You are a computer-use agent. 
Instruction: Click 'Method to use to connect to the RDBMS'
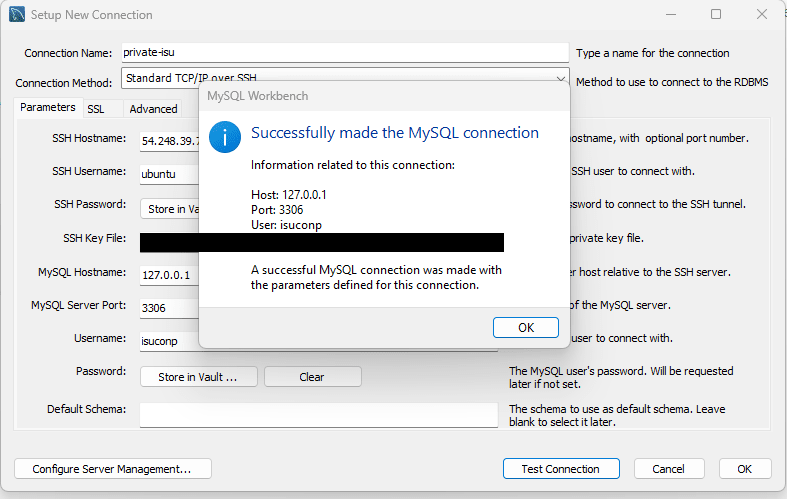672,82
